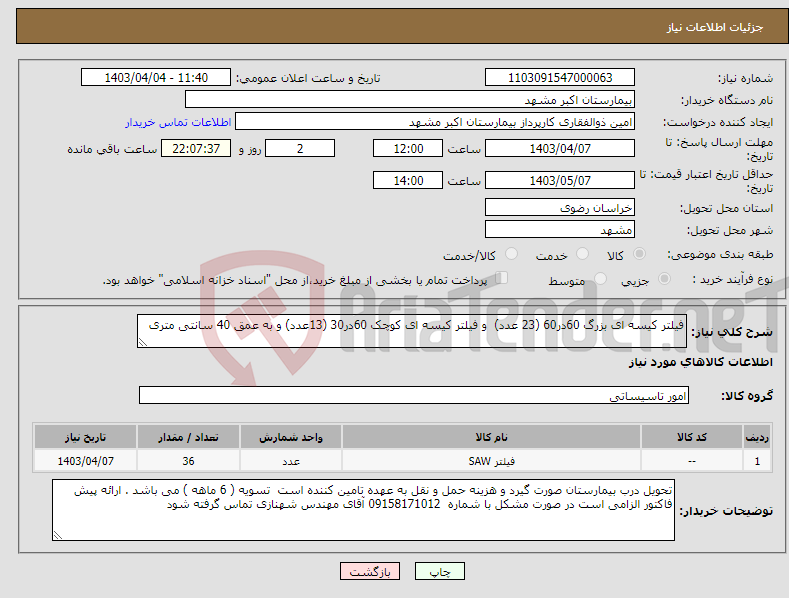789x598 pixels.
Task: Click the remaining time field 22:07:37
Action: coord(196,148)
